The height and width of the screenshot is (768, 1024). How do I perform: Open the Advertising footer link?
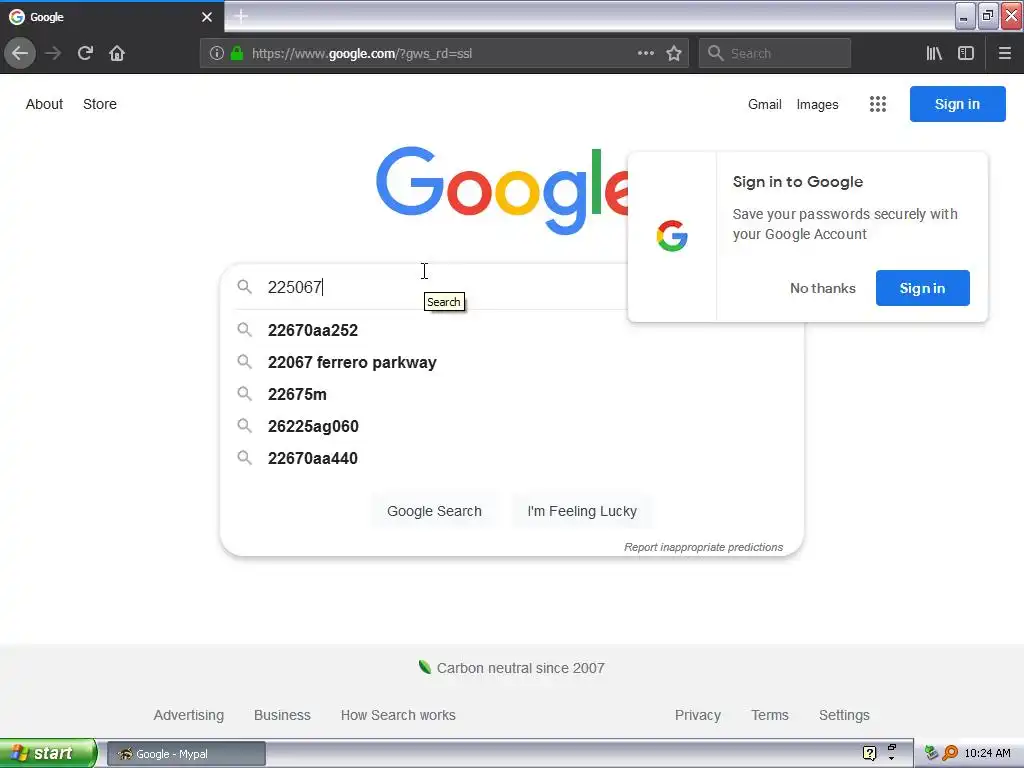(189, 715)
